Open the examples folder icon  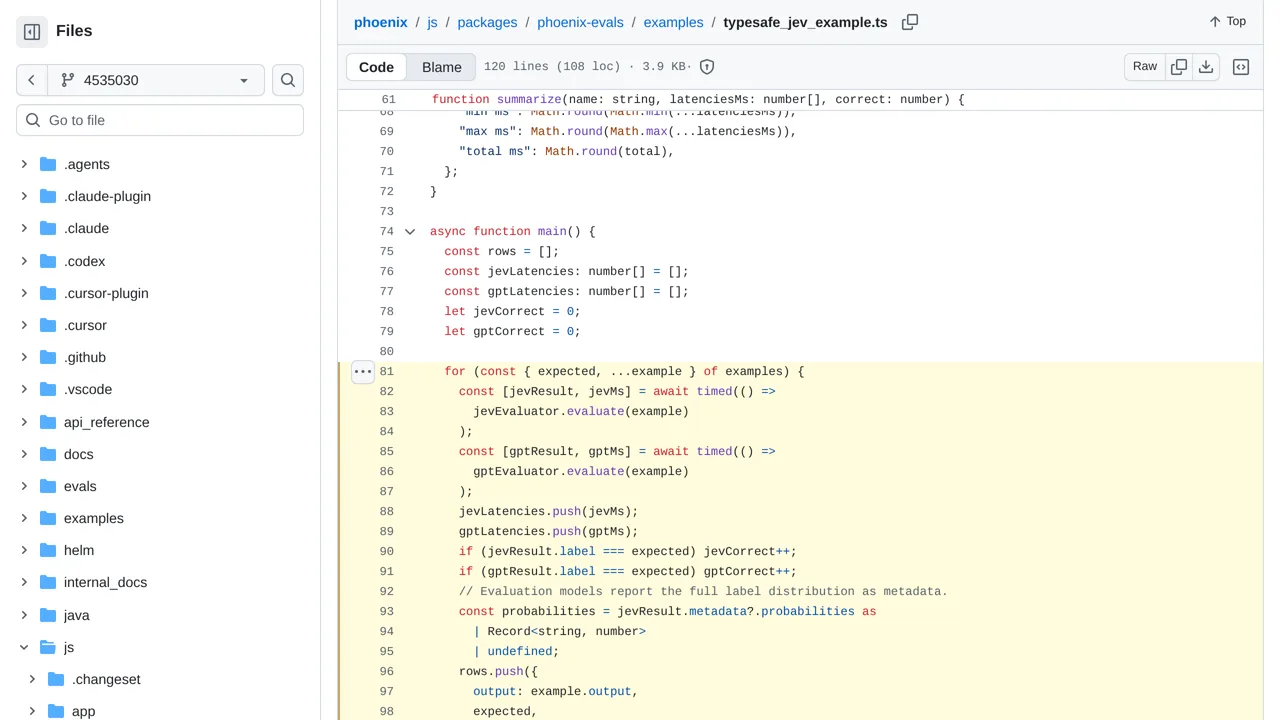click(48, 518)
